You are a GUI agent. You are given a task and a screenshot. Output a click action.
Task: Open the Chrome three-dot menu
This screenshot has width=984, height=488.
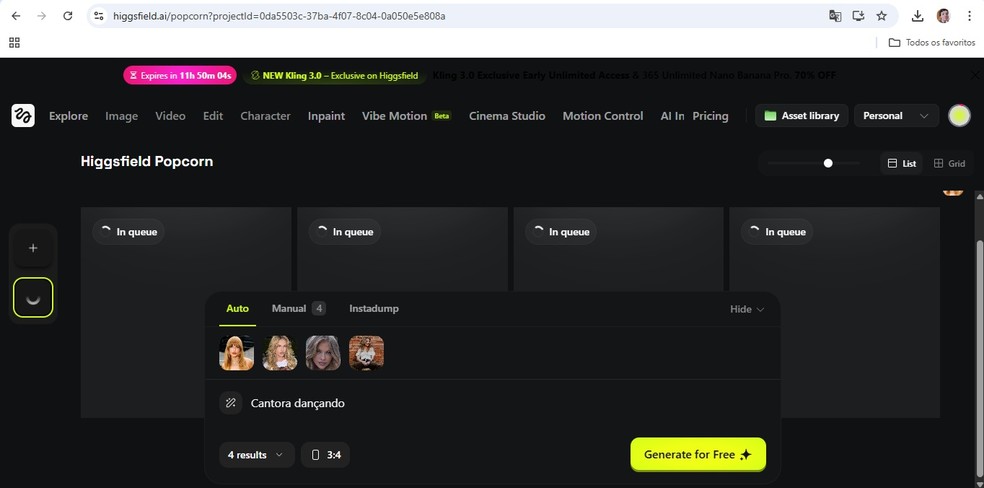click(x=970, y=16)
